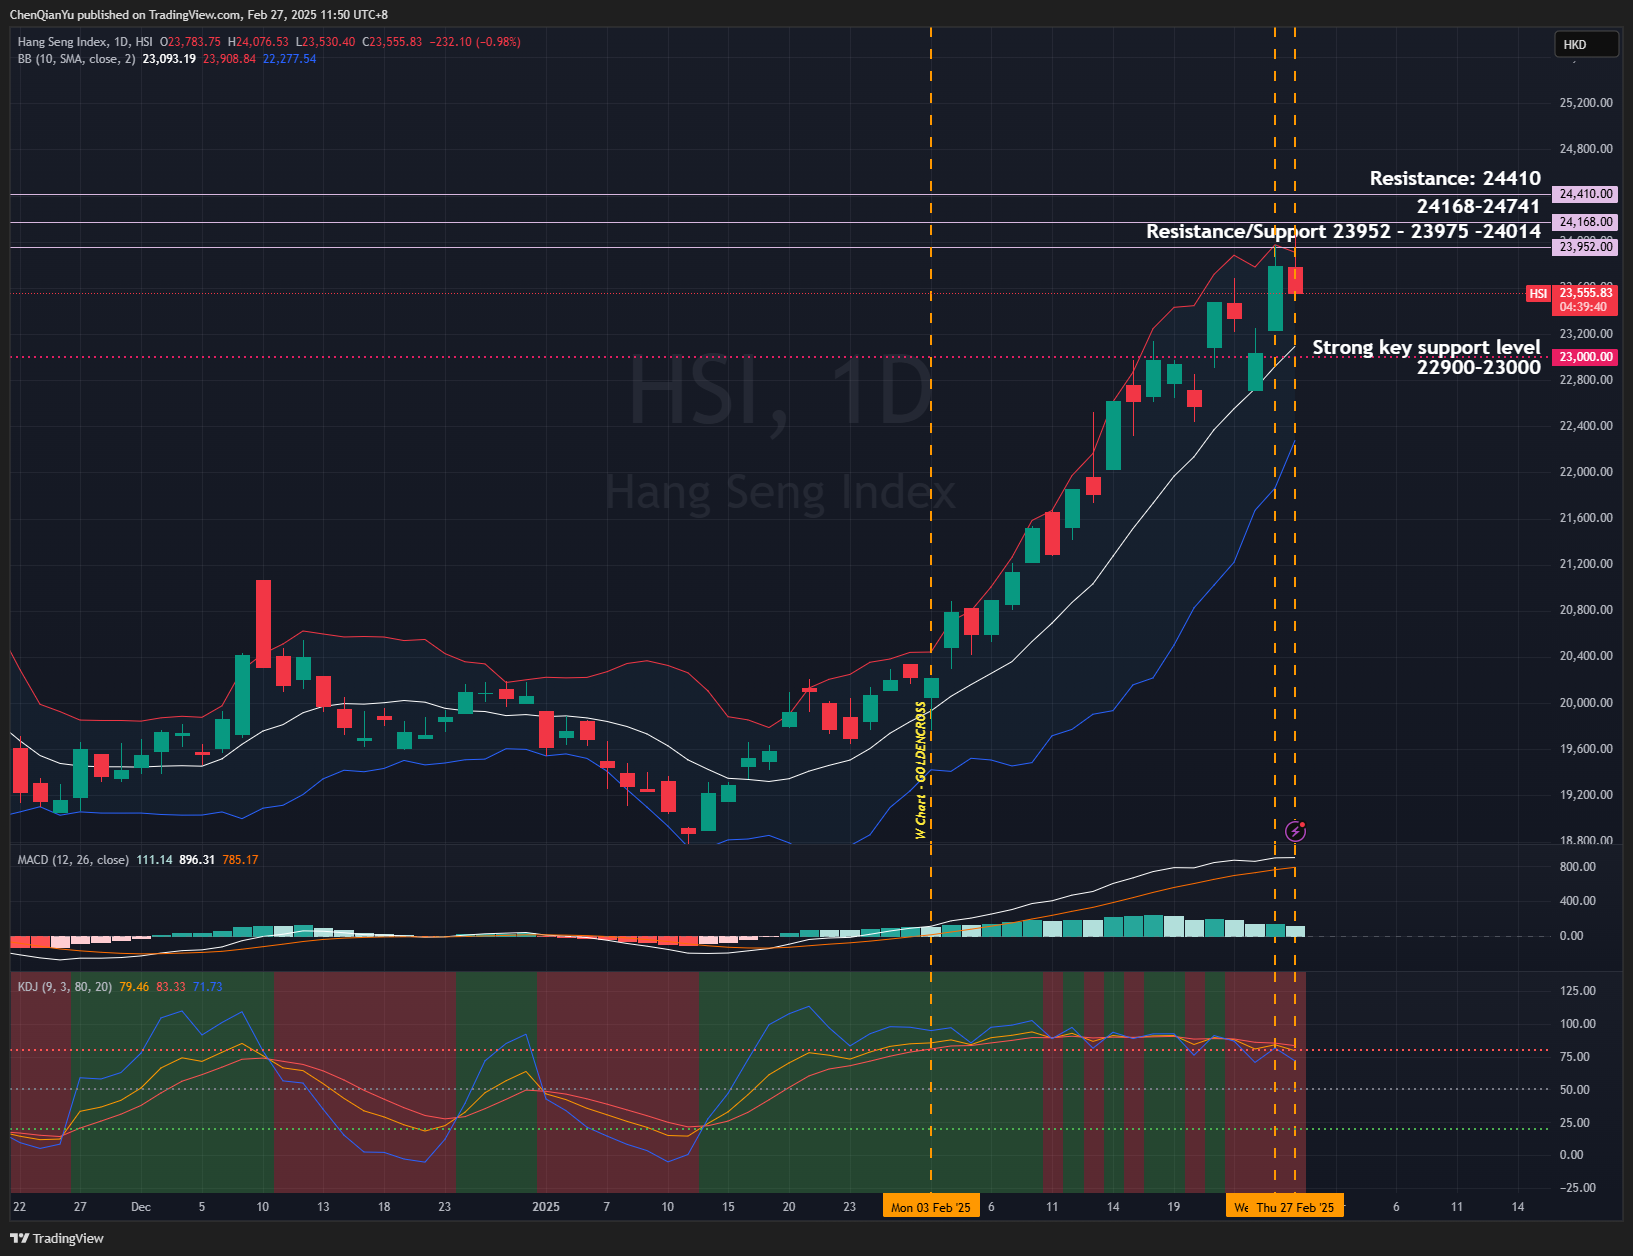1633x1256 pixels.
Task: Click the 20,000.00 price scale label
Action: point(1586,703)
